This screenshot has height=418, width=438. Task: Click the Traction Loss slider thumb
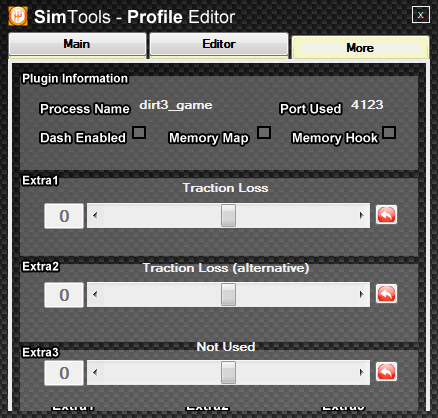point(228,215)
